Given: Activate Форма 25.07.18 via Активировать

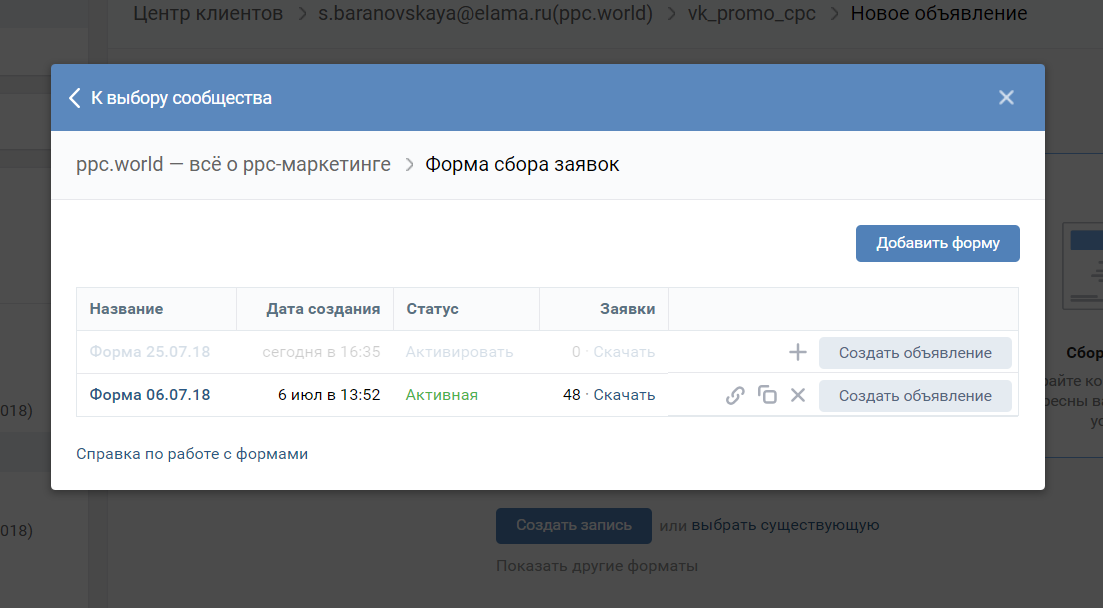Looking at the screenshot, I should tap(459, 352).
